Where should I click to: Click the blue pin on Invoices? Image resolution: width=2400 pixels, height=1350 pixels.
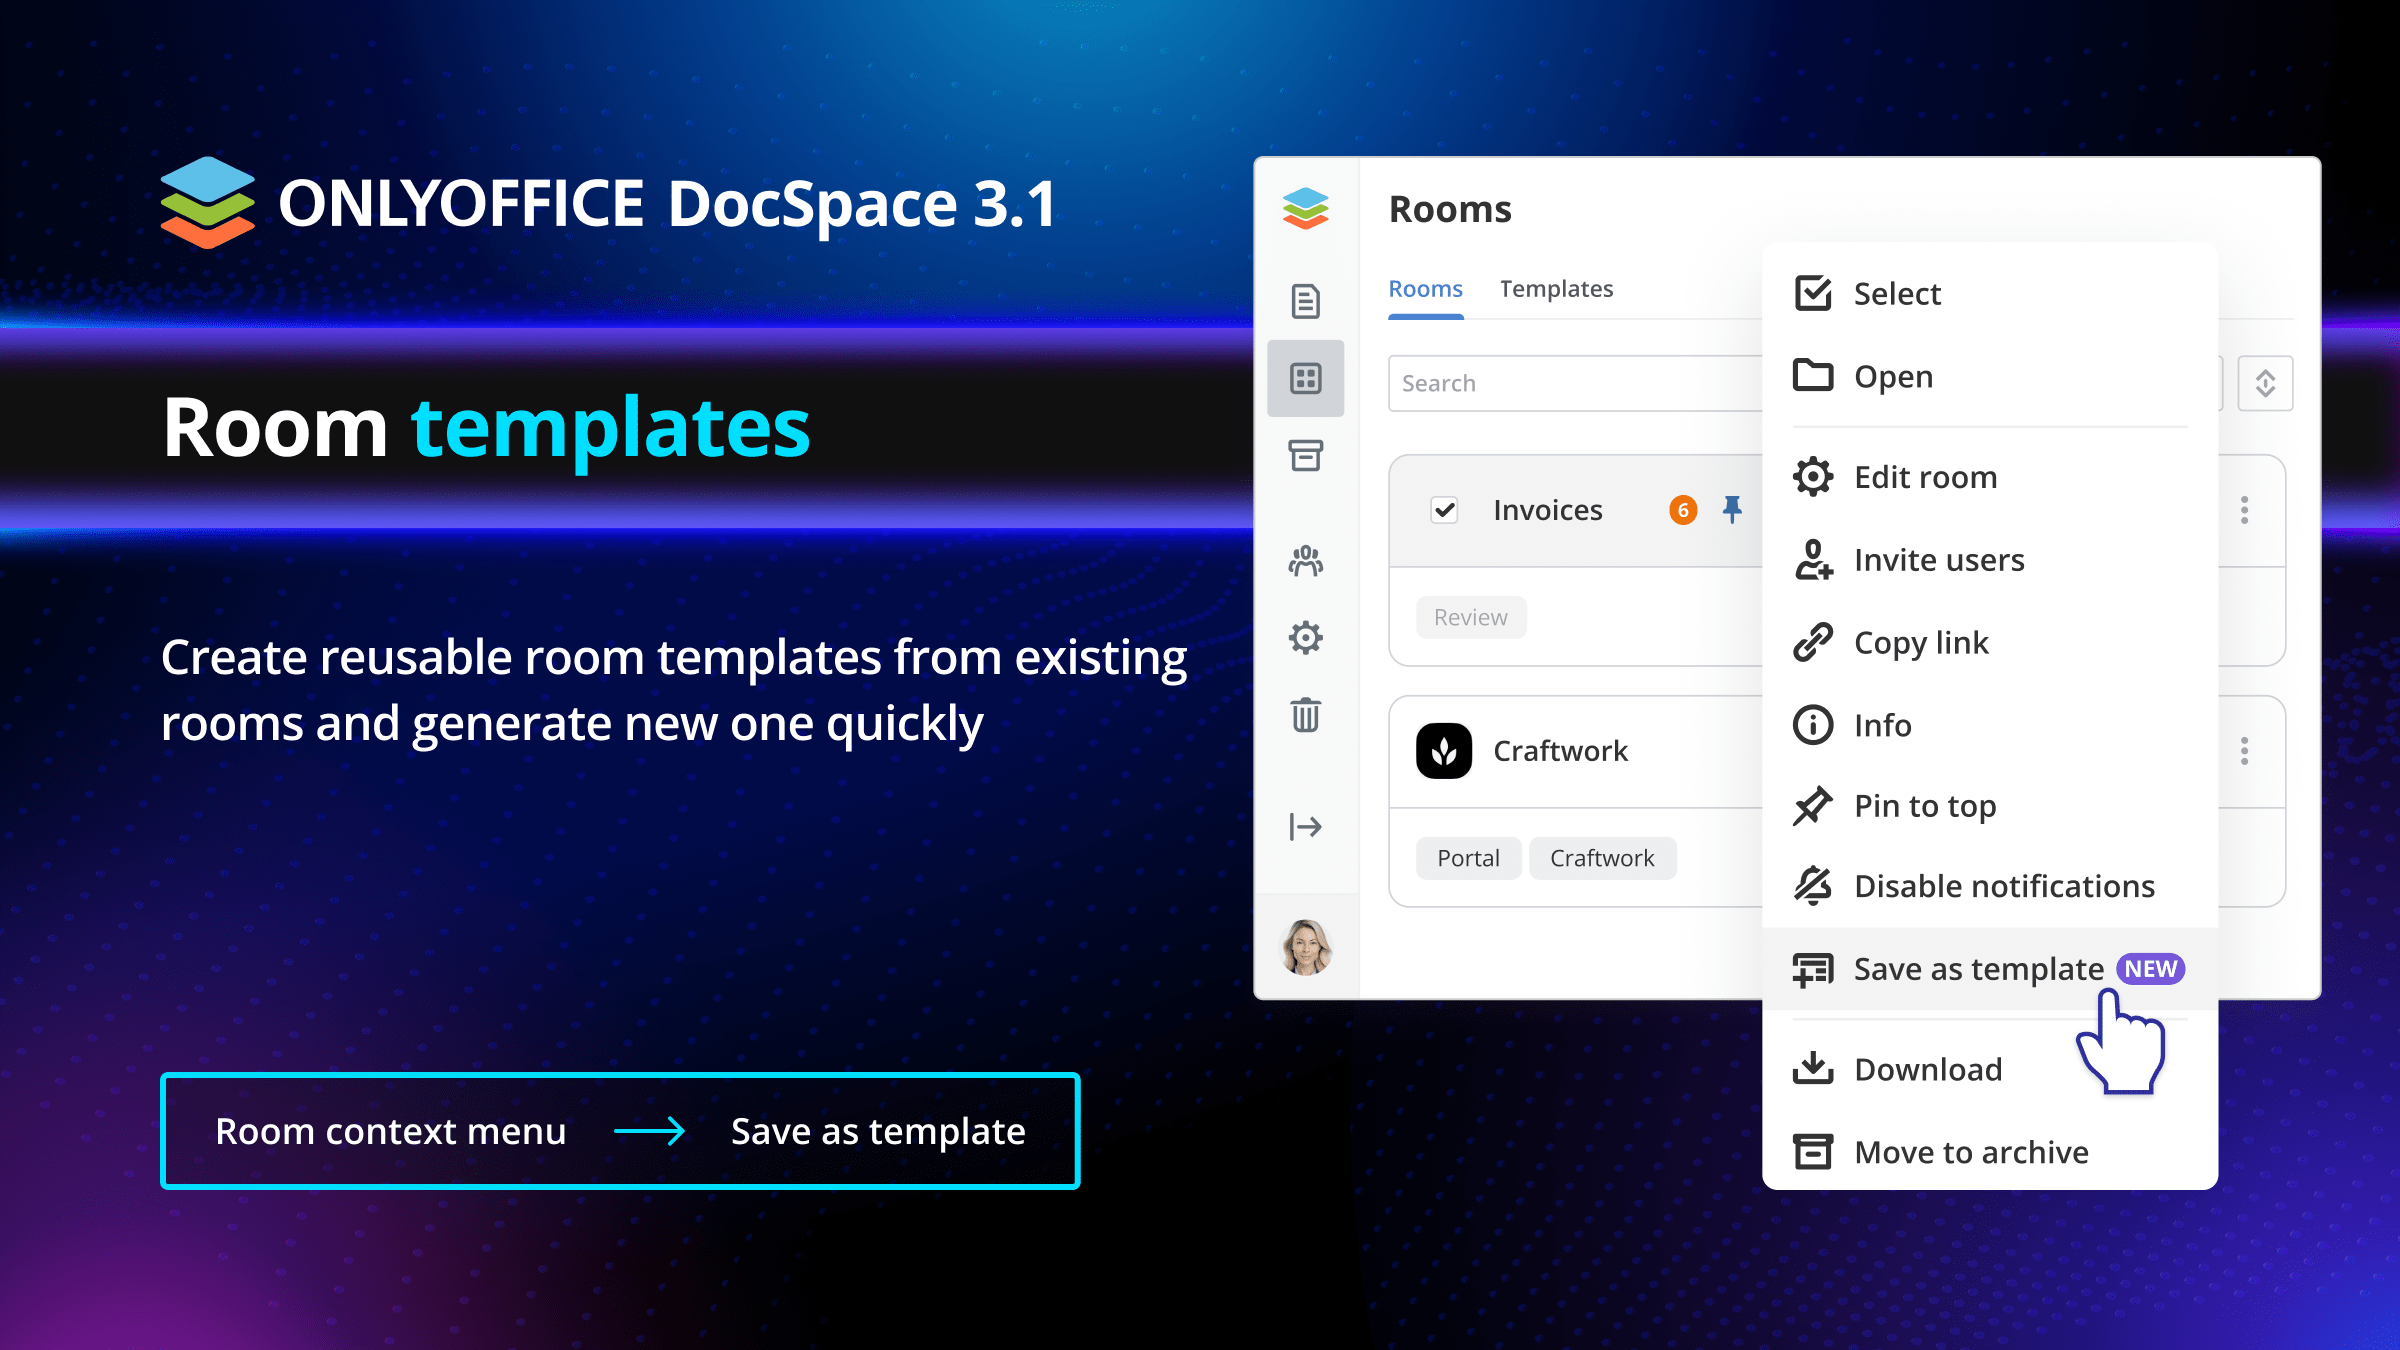coord(1732,510)
